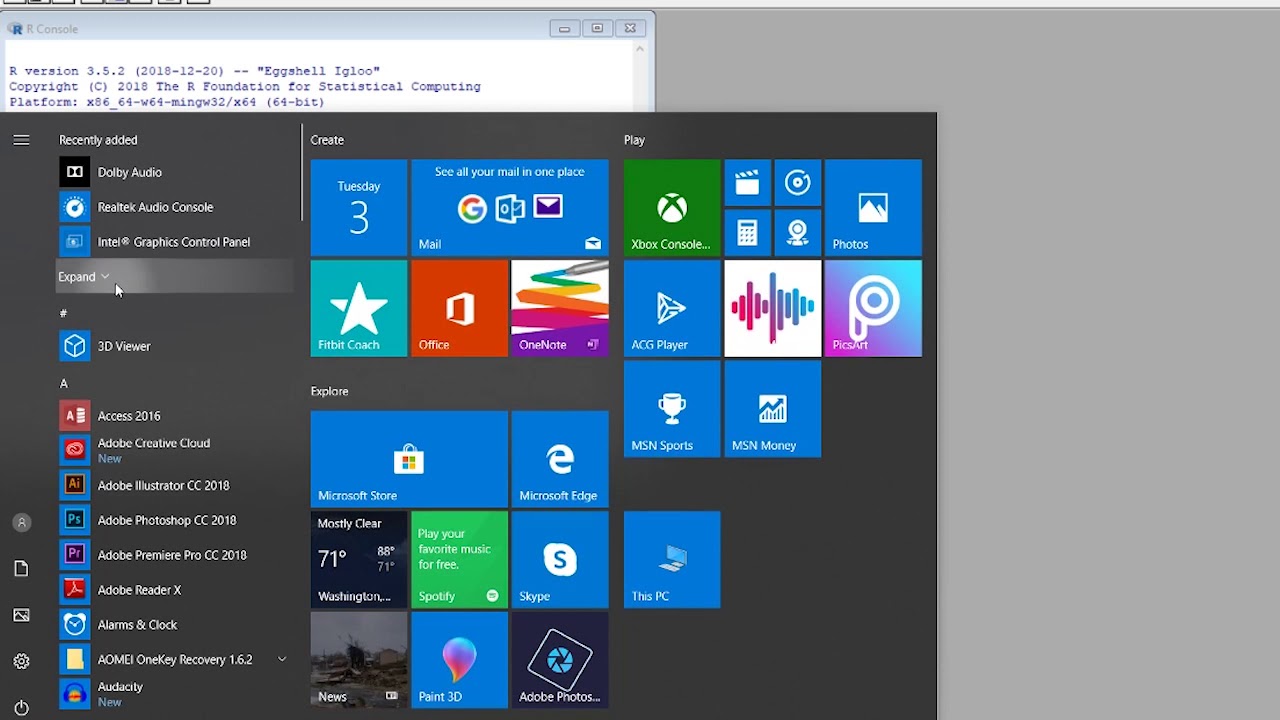The width and height of the screenshot is (1280, 720).
Task: Open the Calendar tile showing Tuesday 3
Action: coord(359,207)
